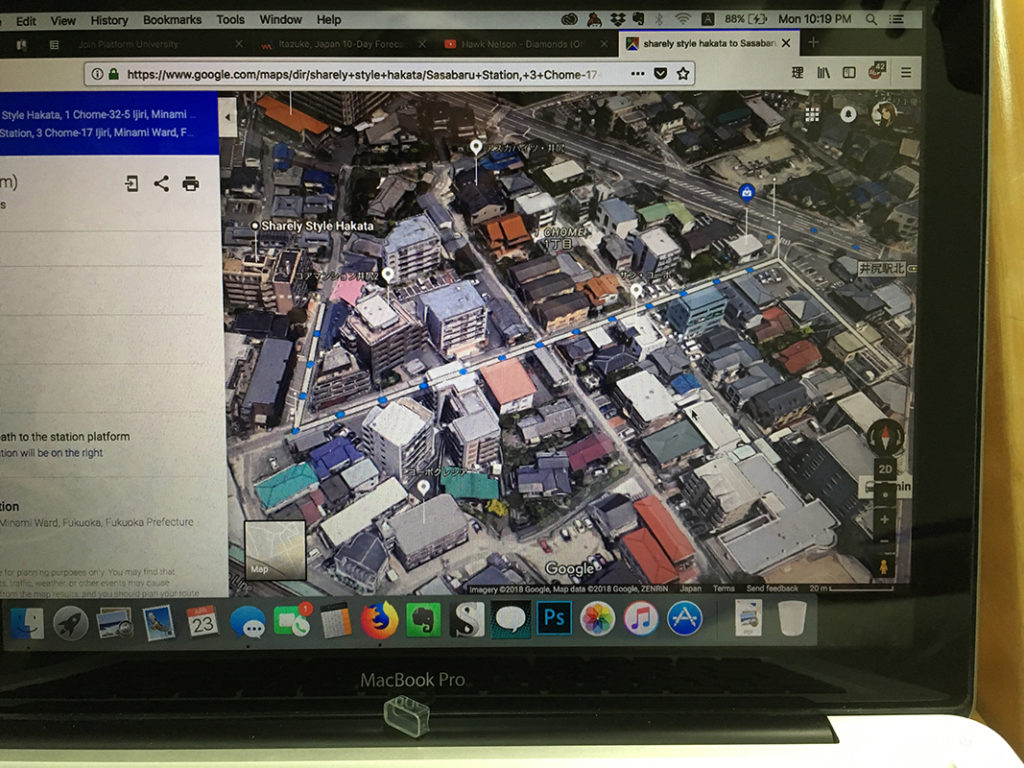Open the Window menu
Screen dimensions: 1024x768
(281, 20)
